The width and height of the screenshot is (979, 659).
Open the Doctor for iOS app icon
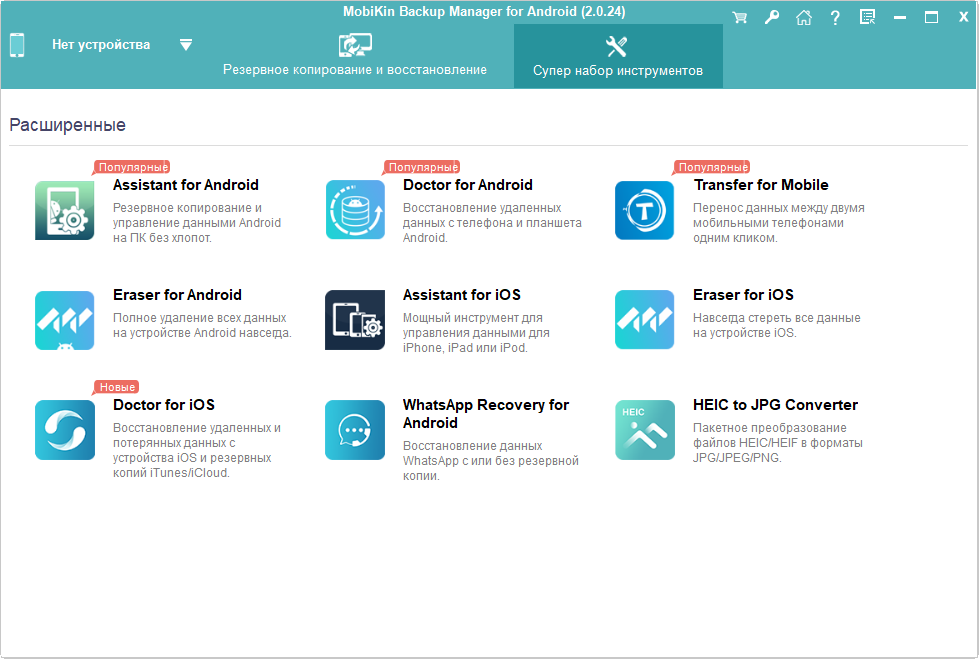(x=65, y=430)
